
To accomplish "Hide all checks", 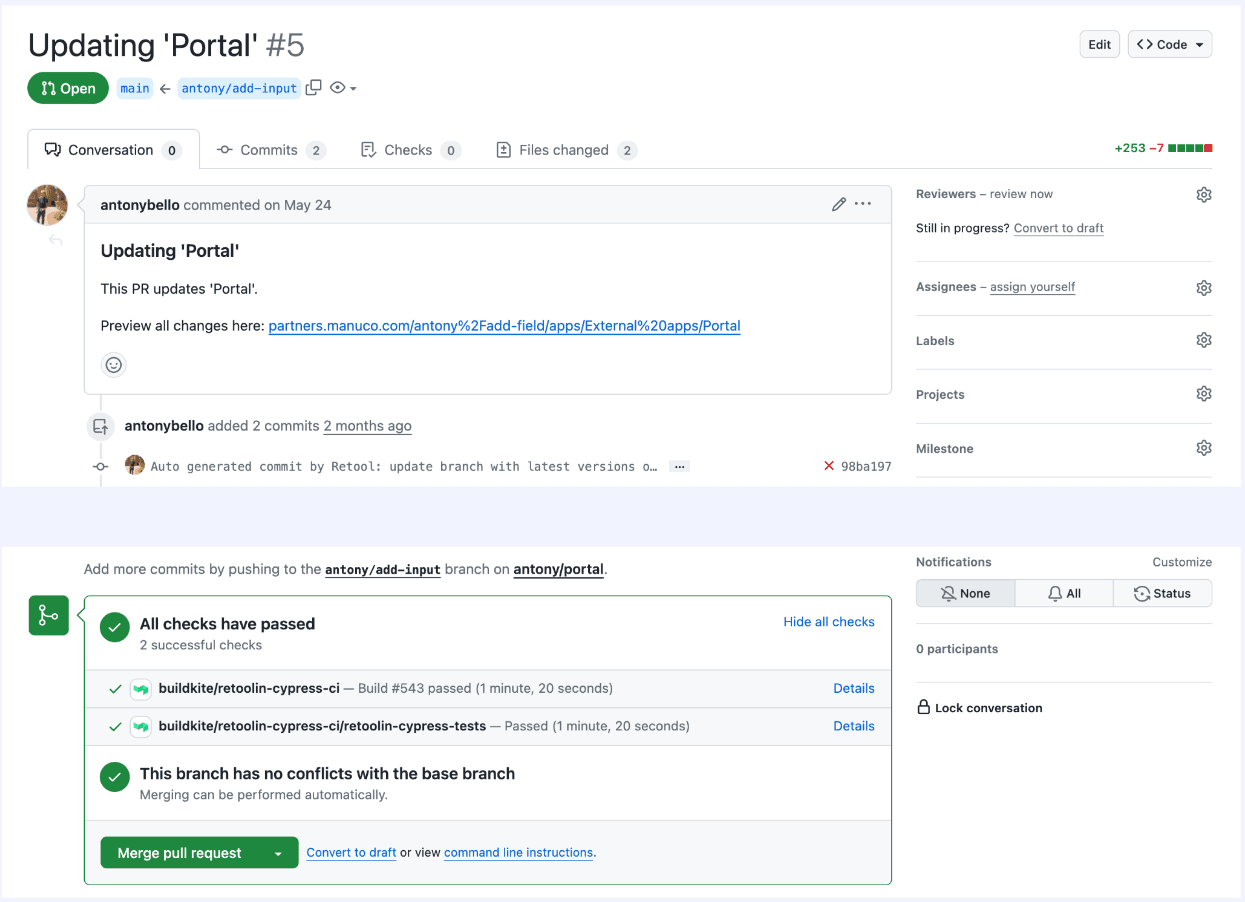I will click(x=828, y=621).
